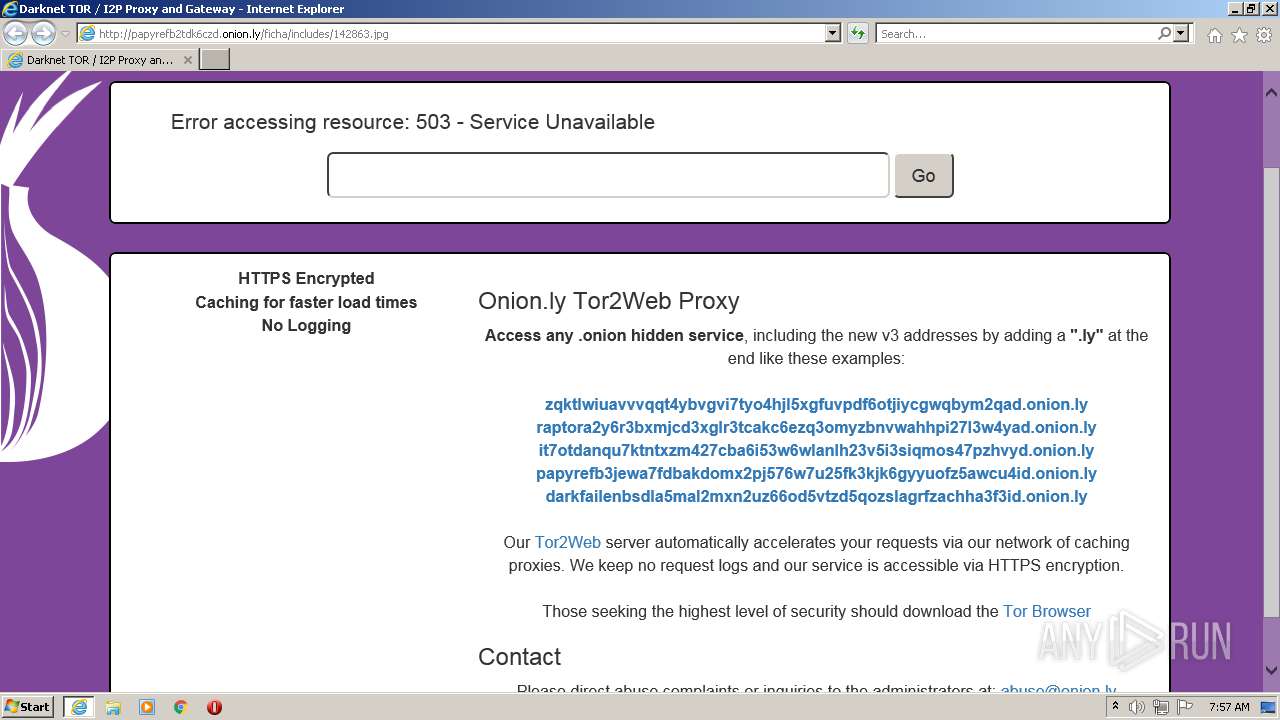Open Favorites star icon
Screen dimensions: 1280x720
point(1239,35)
